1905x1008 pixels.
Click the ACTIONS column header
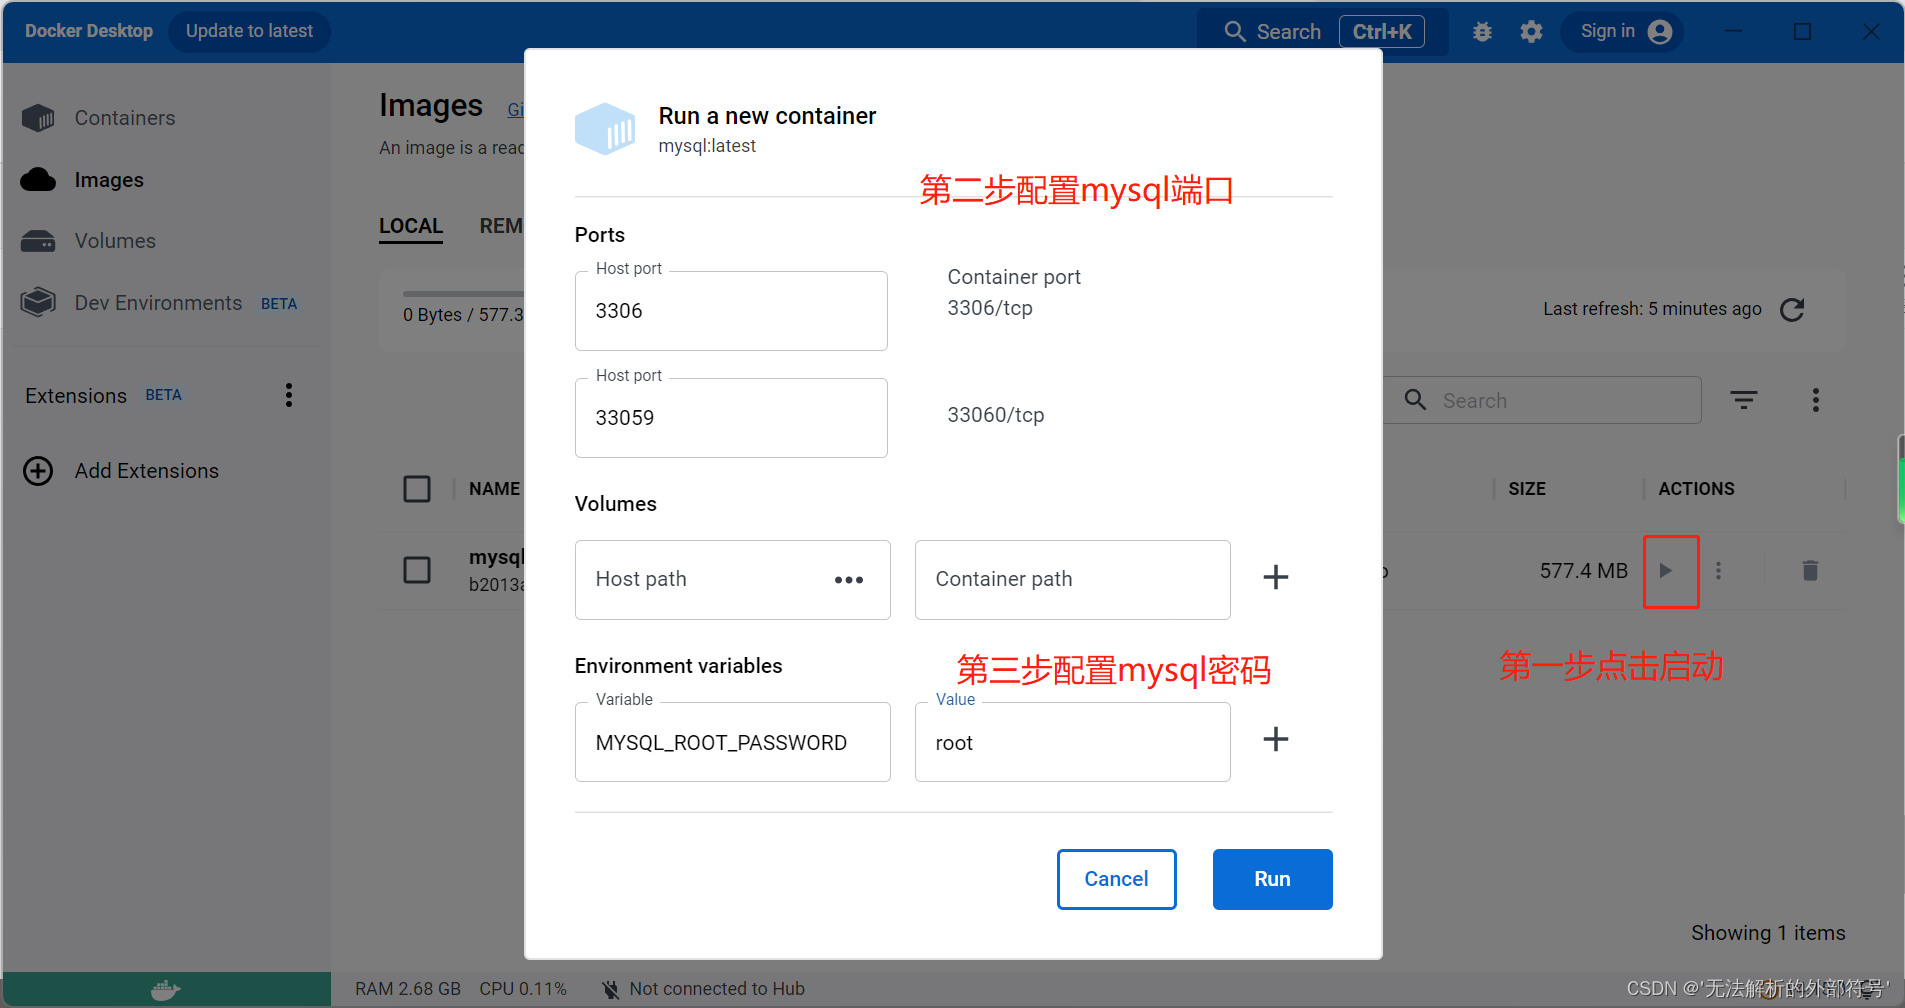click(1696, 489)
